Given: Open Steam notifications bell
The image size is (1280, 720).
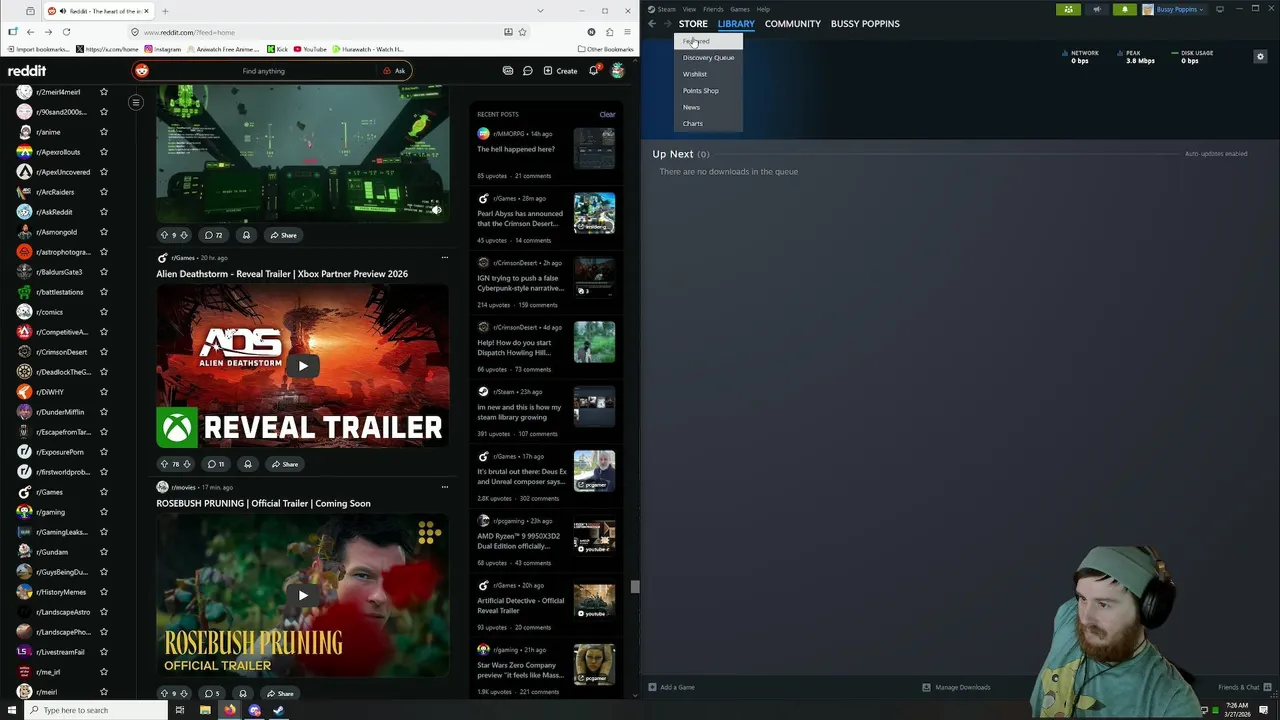Looking at the screenshot, I should click(1125, 9).
